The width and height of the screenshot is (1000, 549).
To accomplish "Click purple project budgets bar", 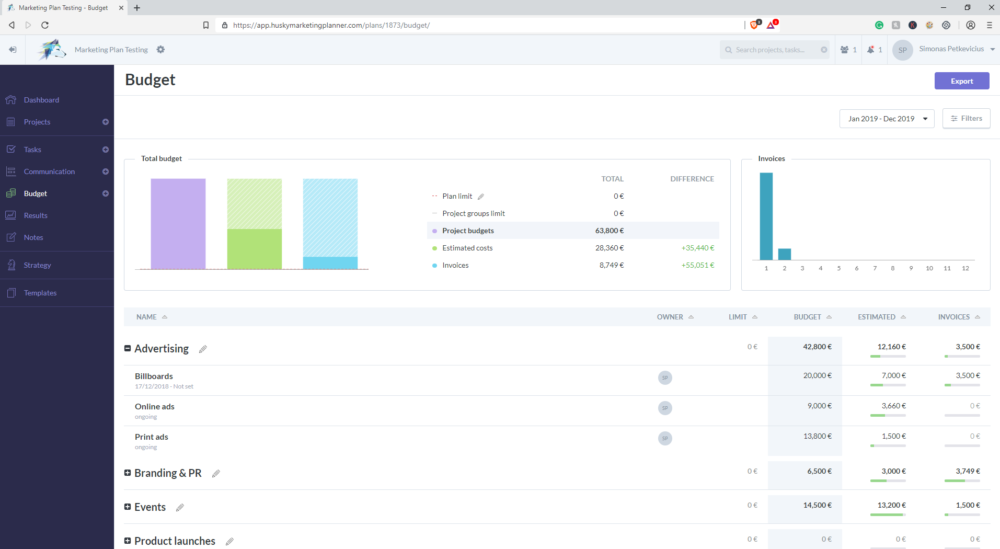I will [178, 224].
